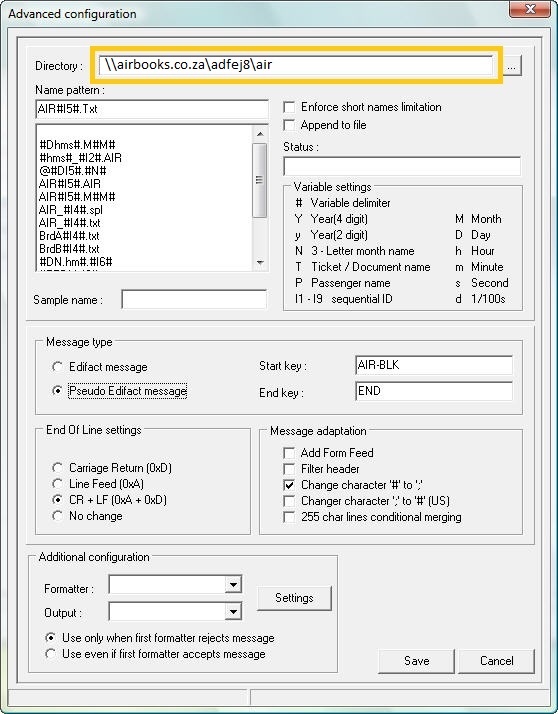Select pattern BrdA#I4#.txt in the list

(69, 236)
